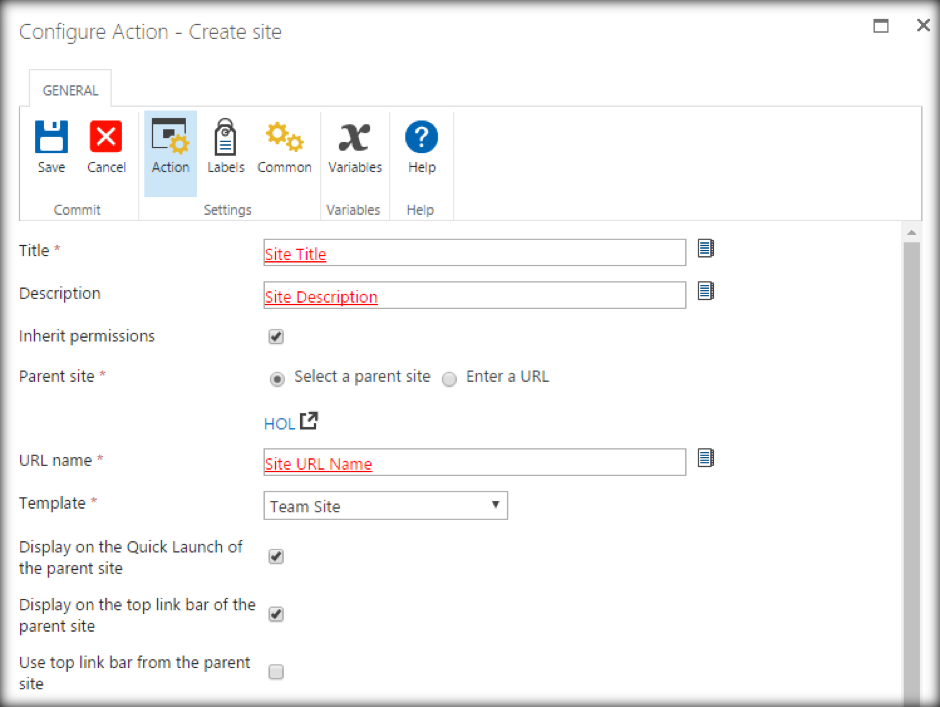Choose the Enter a URL radio option
The image size is (940, 707).
(x=450, y=379)
